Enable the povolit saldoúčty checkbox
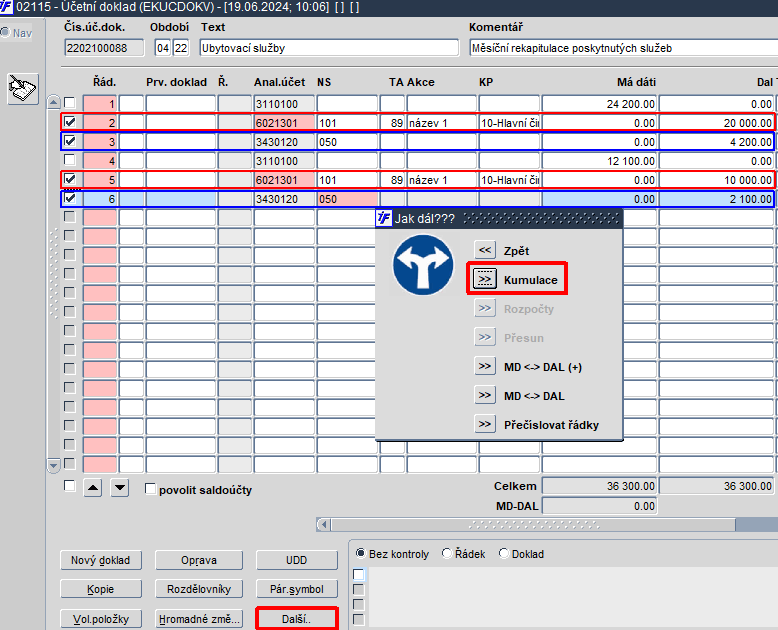 pos(150,489)
